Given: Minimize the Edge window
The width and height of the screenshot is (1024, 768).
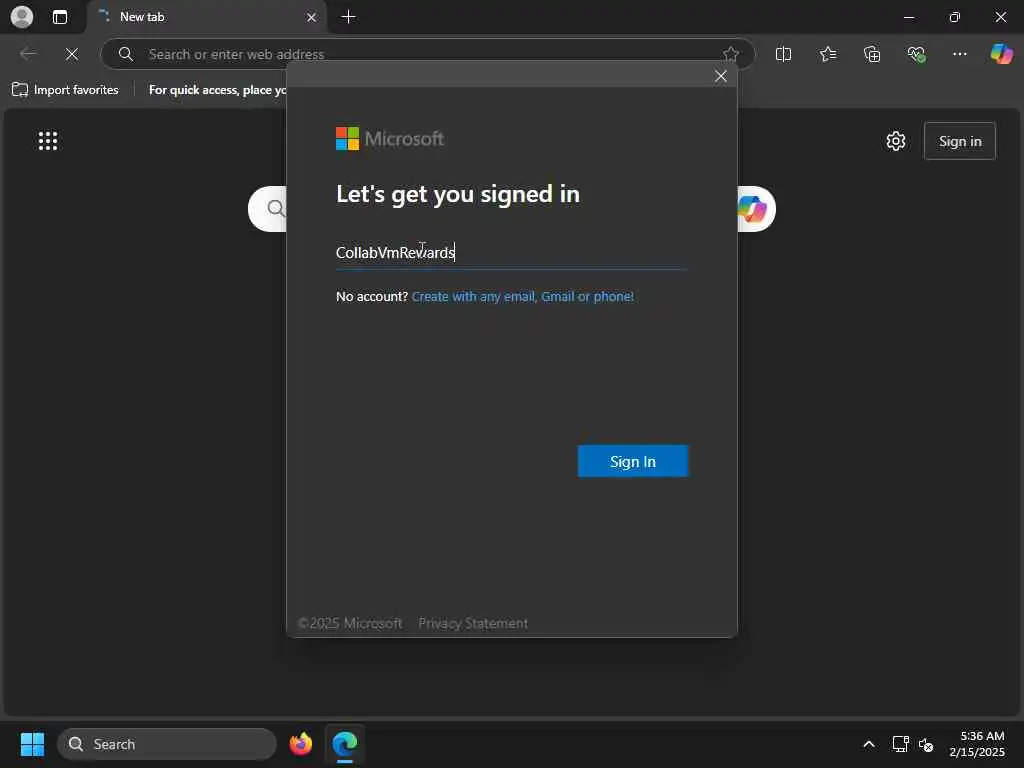Looking at the screenshot, I should 908,17.
